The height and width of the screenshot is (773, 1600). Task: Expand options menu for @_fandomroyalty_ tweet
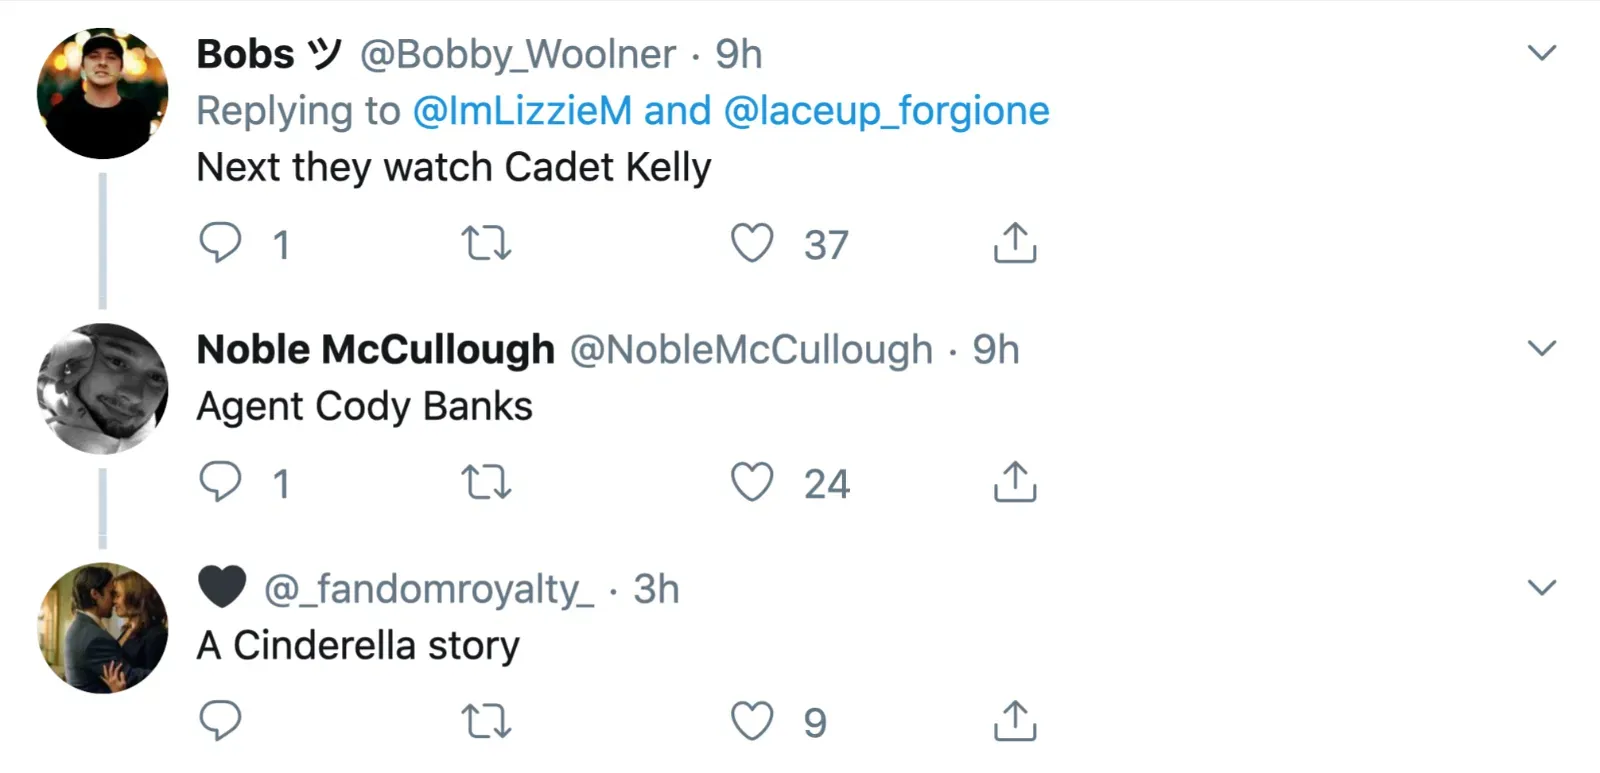pos(1542,587)
